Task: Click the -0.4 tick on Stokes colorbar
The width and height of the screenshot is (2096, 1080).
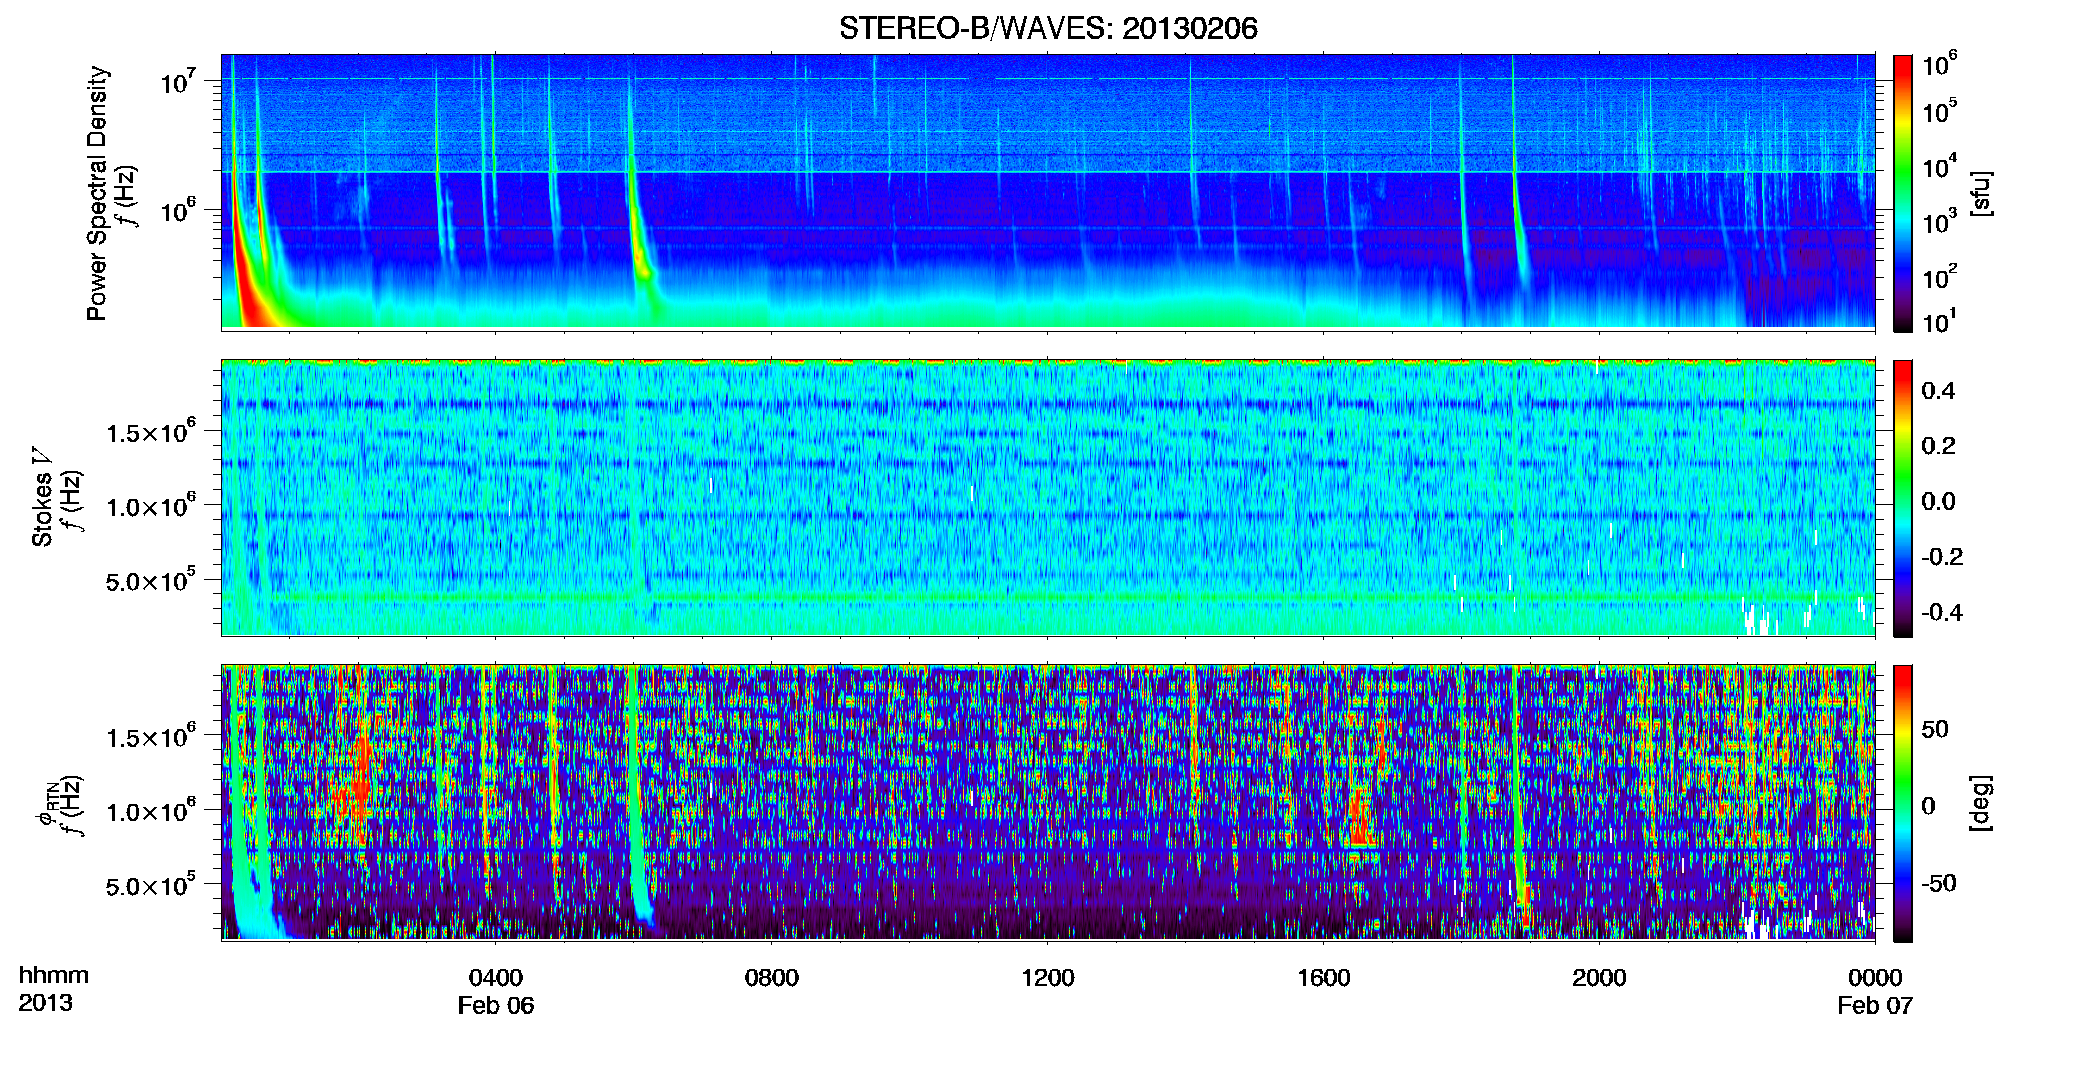Action: point(1942,612)
